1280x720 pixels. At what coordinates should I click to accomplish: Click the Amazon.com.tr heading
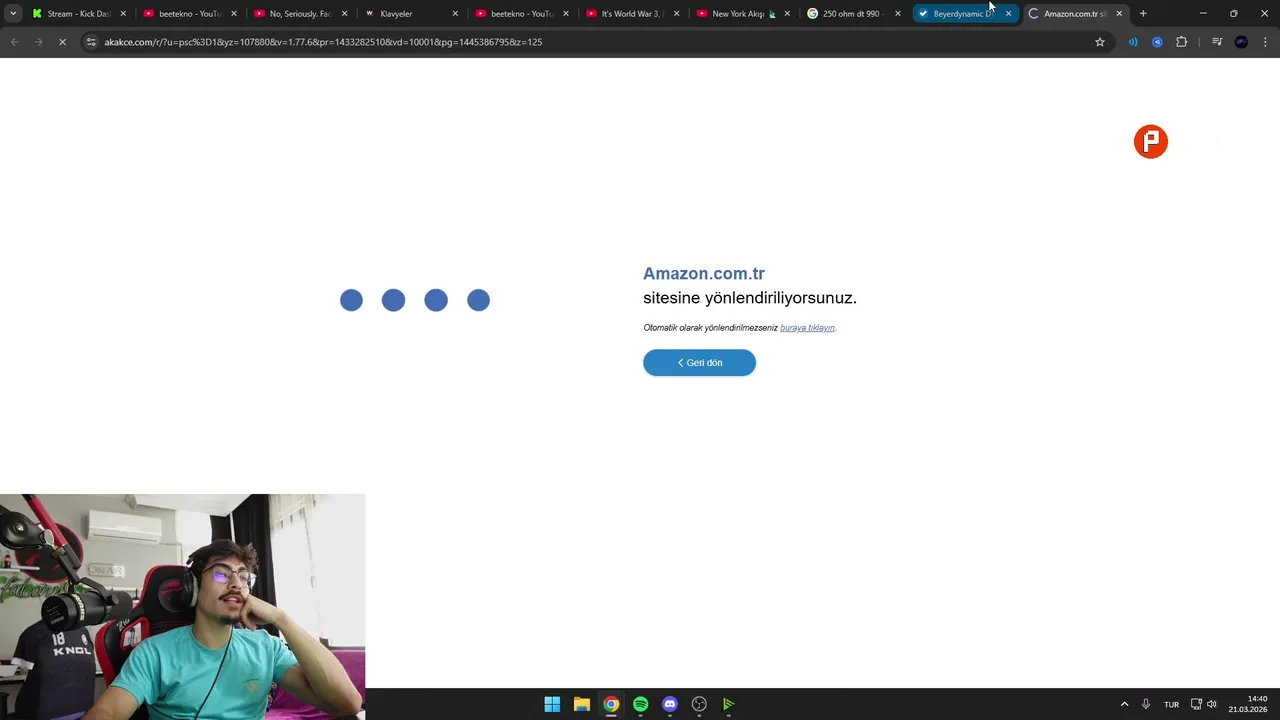tap(704, 273)
